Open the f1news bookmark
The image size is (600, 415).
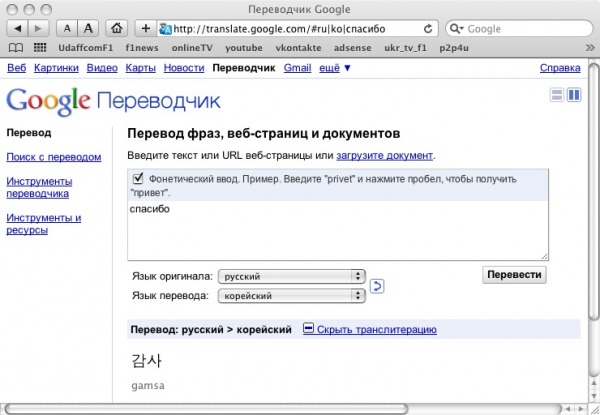click(142, 48)
